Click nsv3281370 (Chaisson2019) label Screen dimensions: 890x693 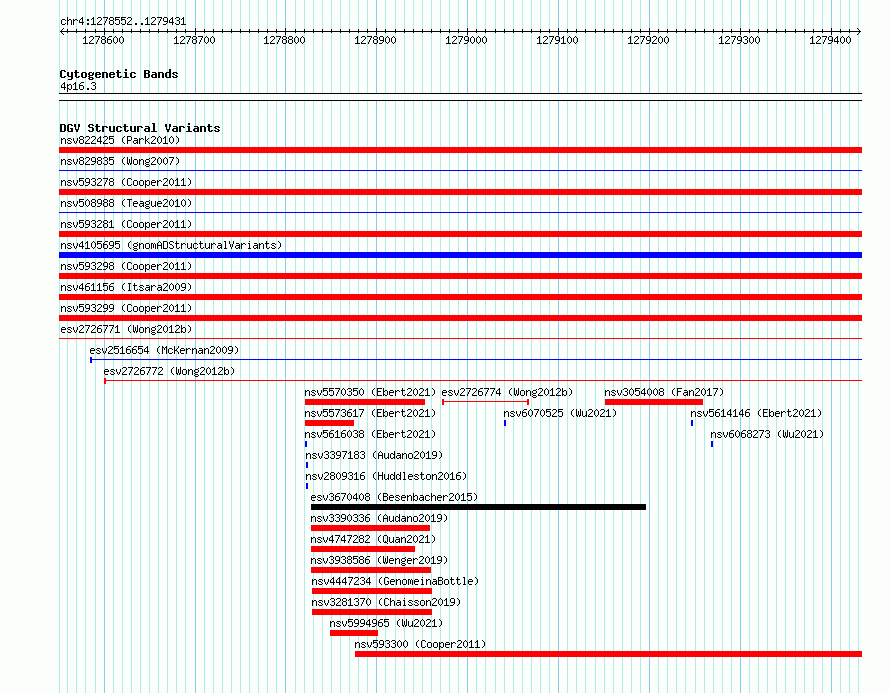[386, 602]
